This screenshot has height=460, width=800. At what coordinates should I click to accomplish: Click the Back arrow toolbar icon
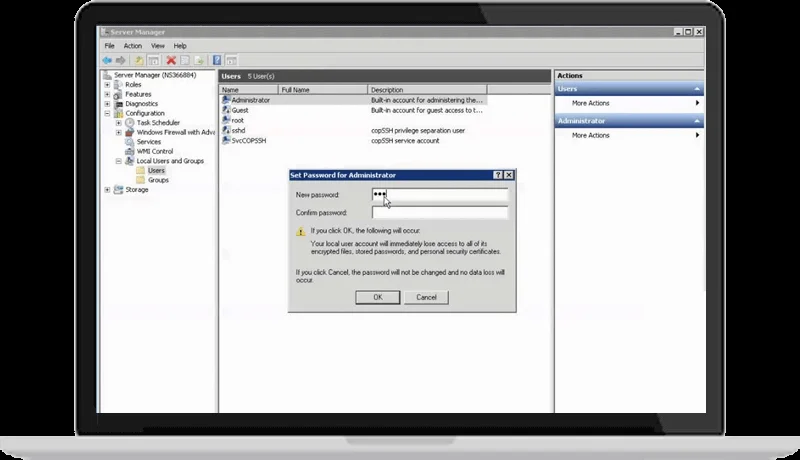coord(107,60)
